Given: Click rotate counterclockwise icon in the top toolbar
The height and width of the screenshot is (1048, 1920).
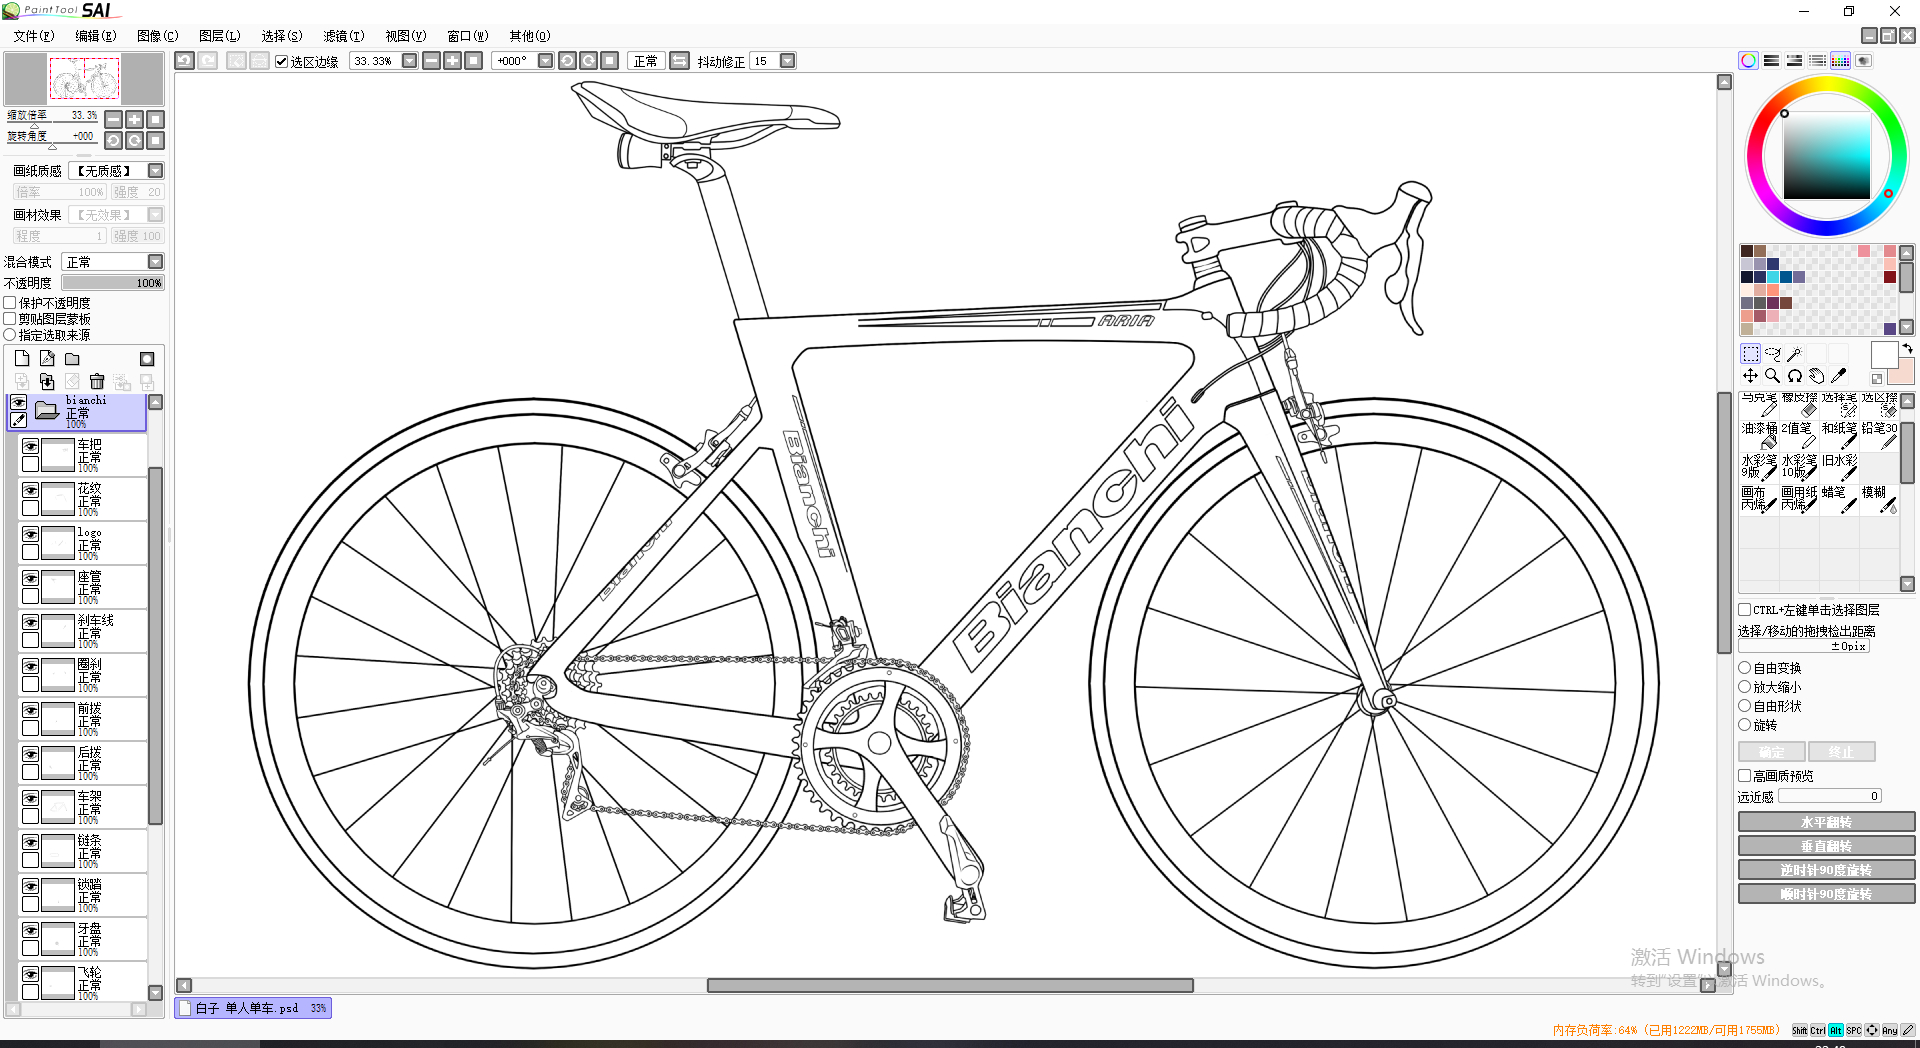Looking at the screenshot, I should (x=567, y=61).
